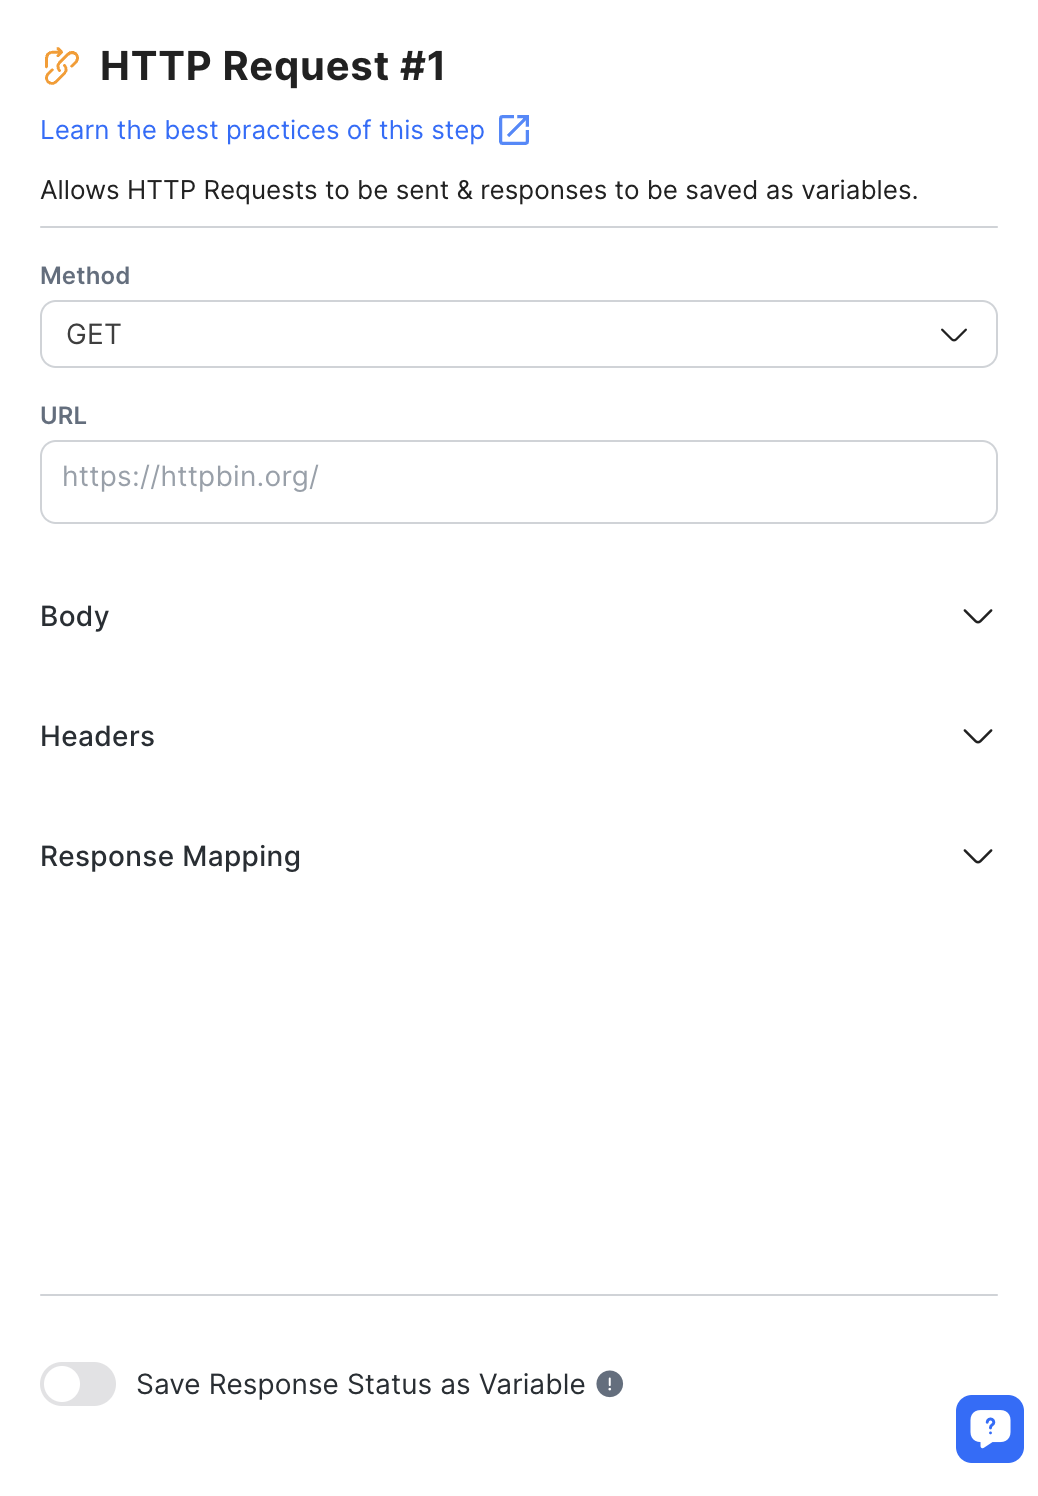Image resolution: width=1038 pixels, height=1496 pixels.
Task: Click the step description text about HTTP Requests
Action: click(x=479, y=190)
